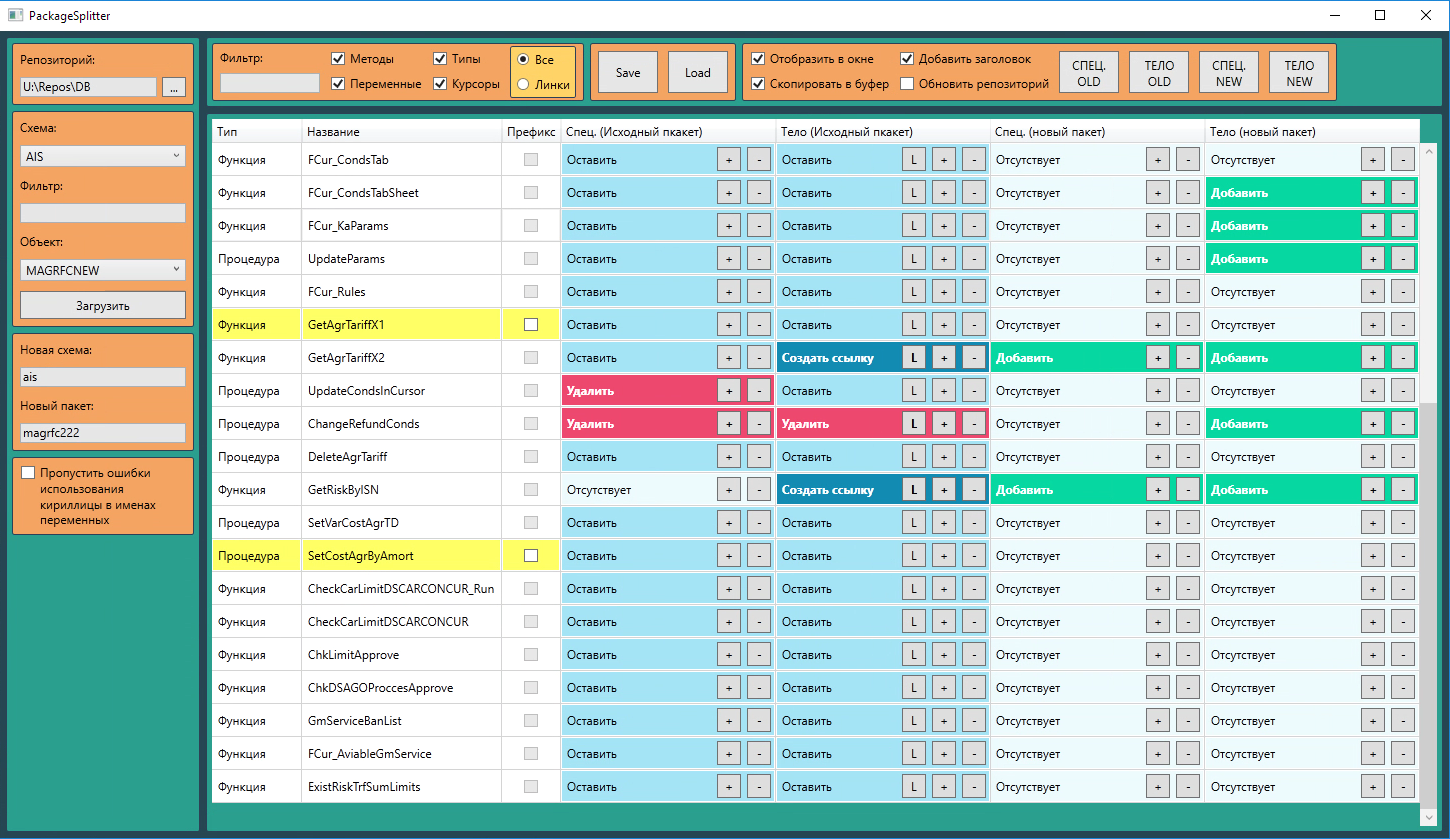Click the СПЕЦ. OLD button
The width and height of the screenshot is (1450, 839).
click(1089, 73)
